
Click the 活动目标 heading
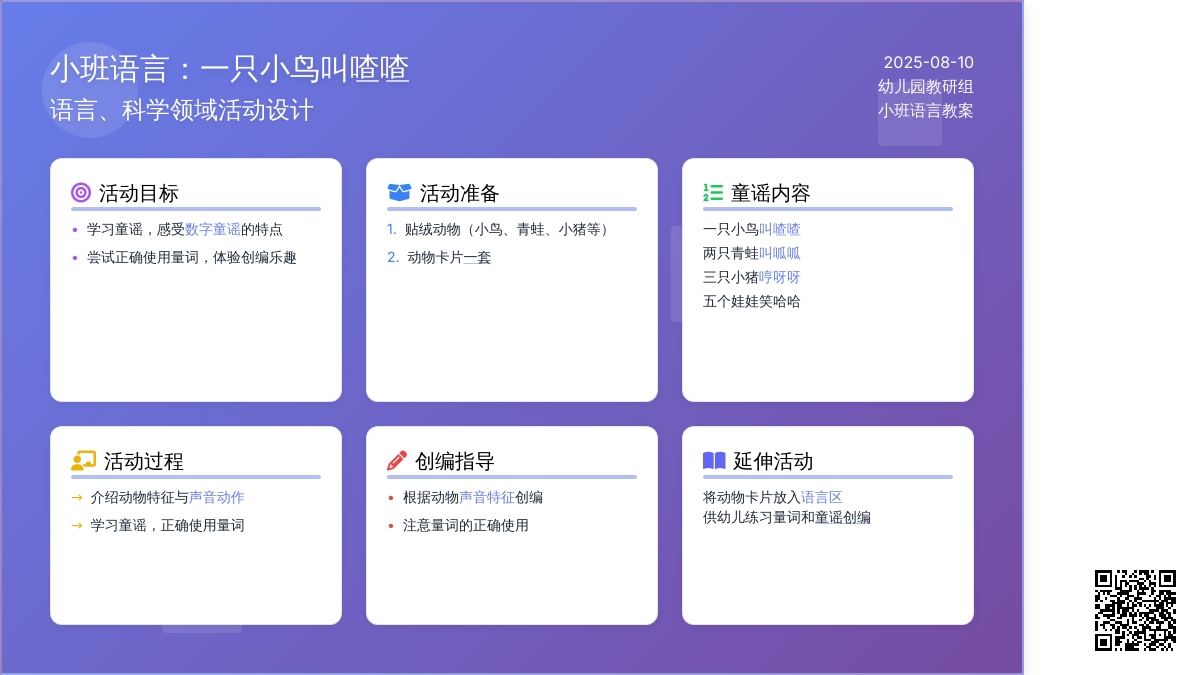(x=139, y=193)
